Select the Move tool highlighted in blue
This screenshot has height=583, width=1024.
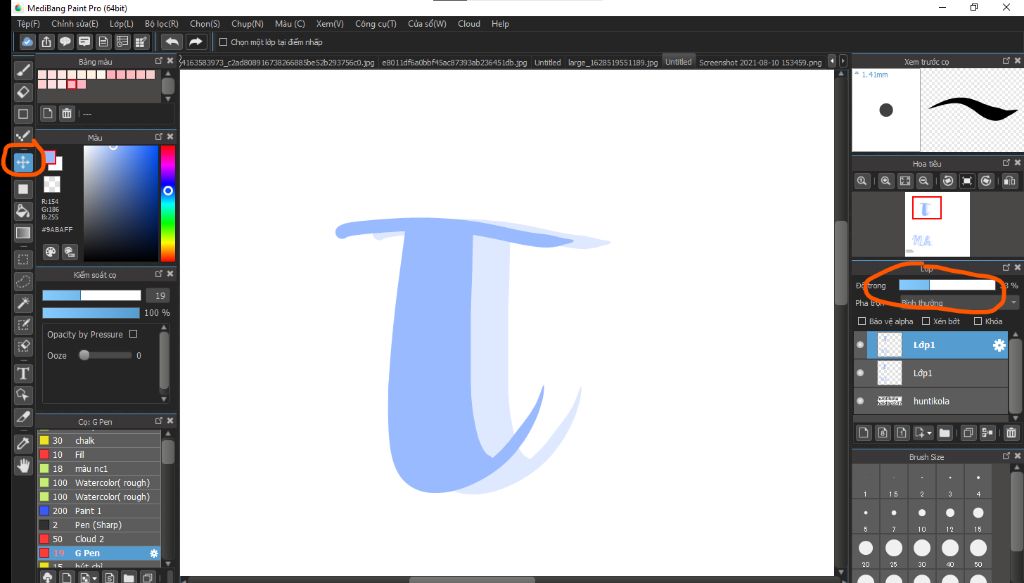click(x=23, y=162)
